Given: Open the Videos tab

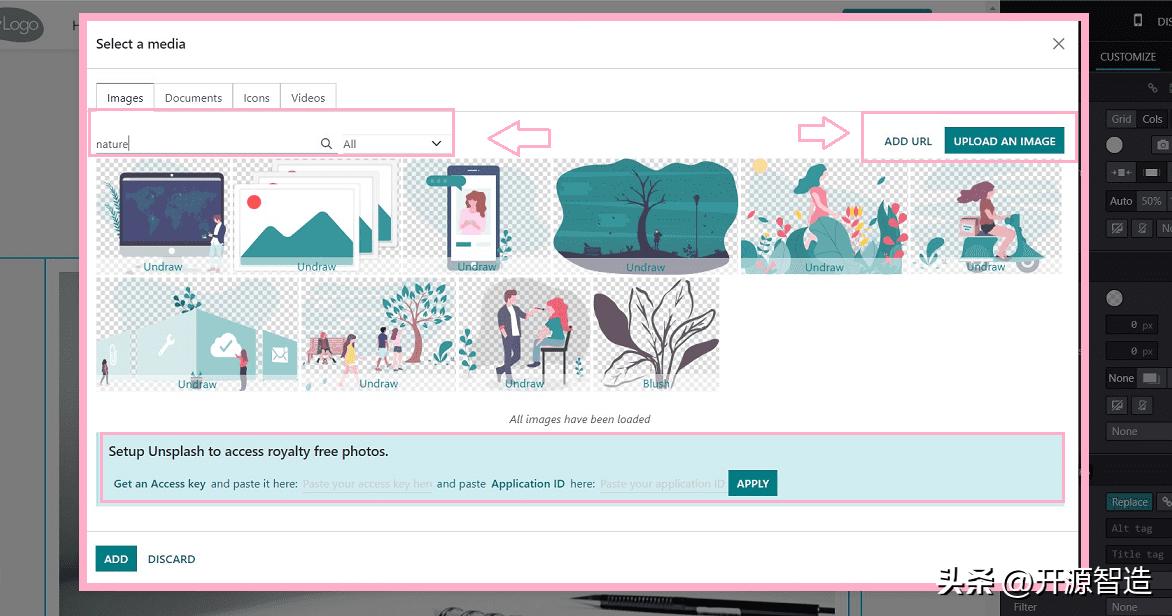Looking at the screenshot, I should click(x=308, y=98).
